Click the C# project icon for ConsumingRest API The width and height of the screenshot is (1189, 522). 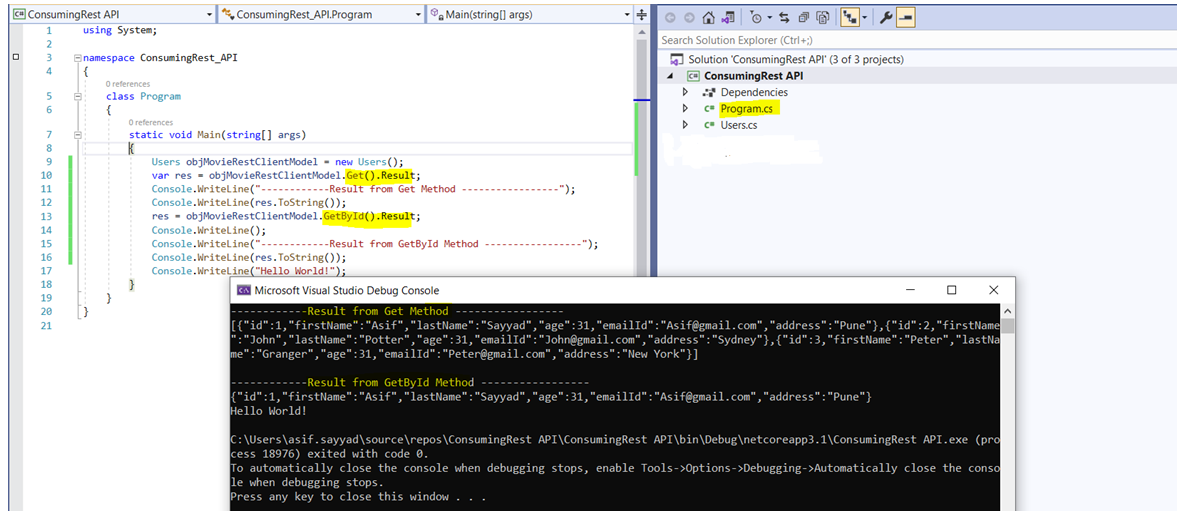pos(693,76)
